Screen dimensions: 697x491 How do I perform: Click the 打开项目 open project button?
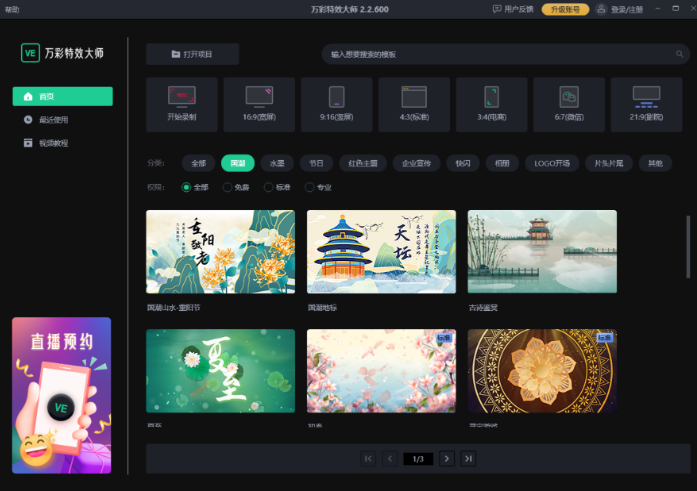pyautogui.click(x=192, y=54)
